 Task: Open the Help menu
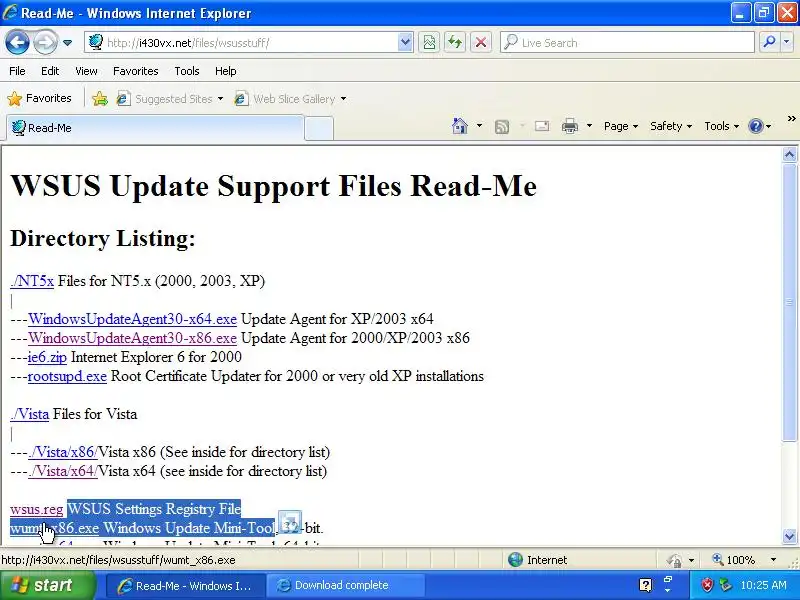226,71
